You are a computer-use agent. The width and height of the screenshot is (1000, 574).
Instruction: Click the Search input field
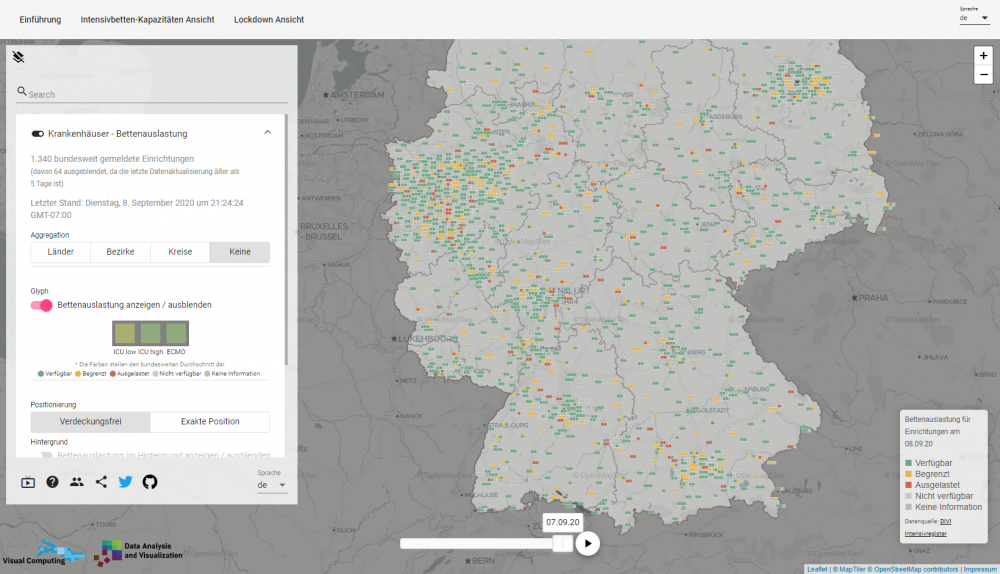155,95
